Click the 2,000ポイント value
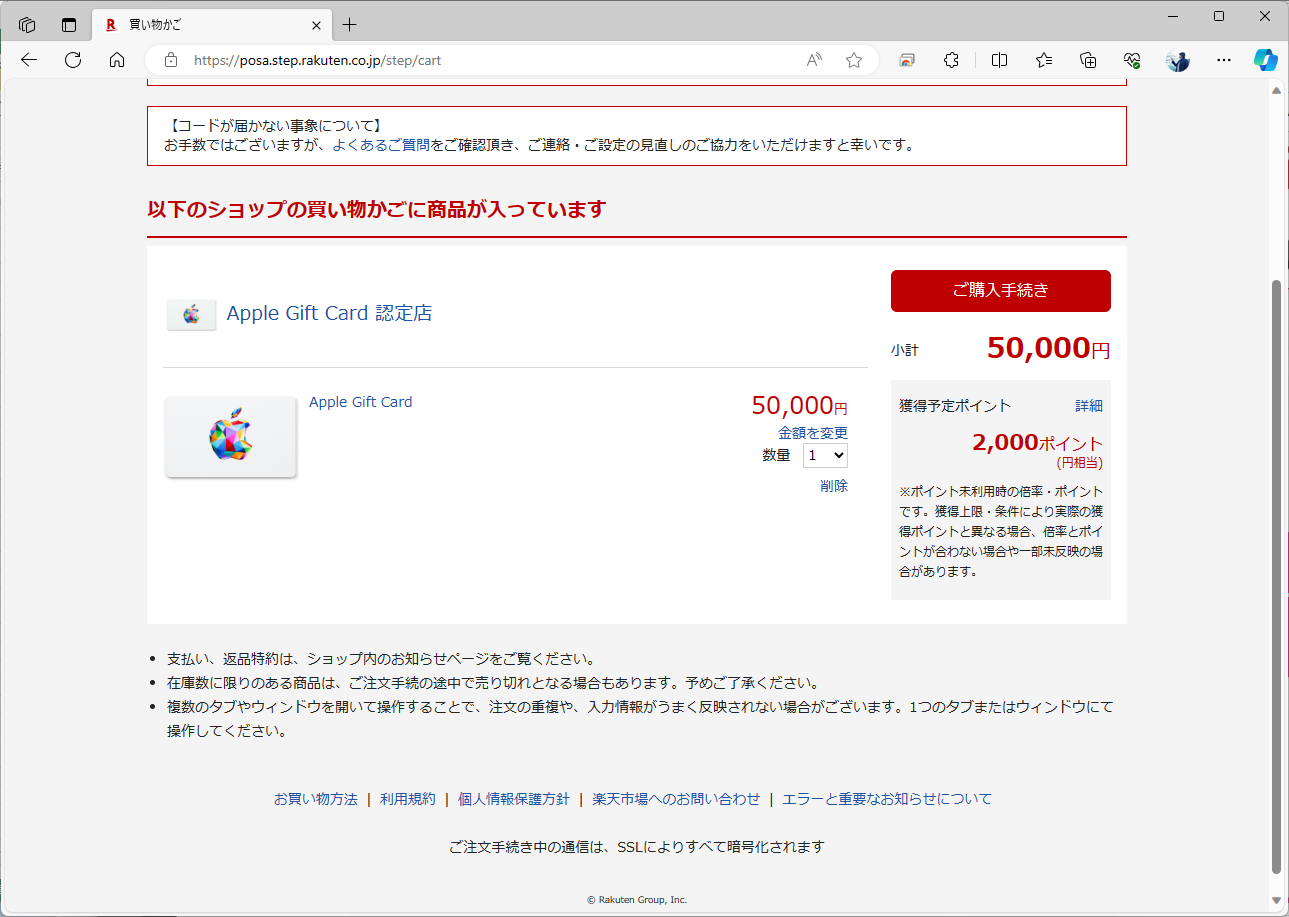This screenshot has height=917, width=1289. [1037, 443]
